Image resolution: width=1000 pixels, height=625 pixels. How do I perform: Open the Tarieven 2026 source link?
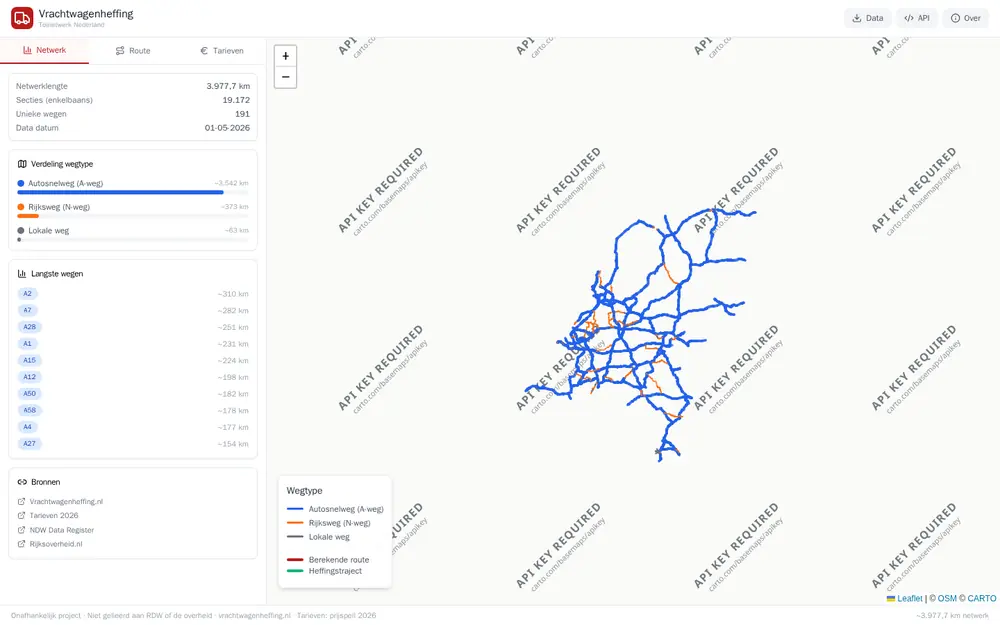[x=54, y=516]
